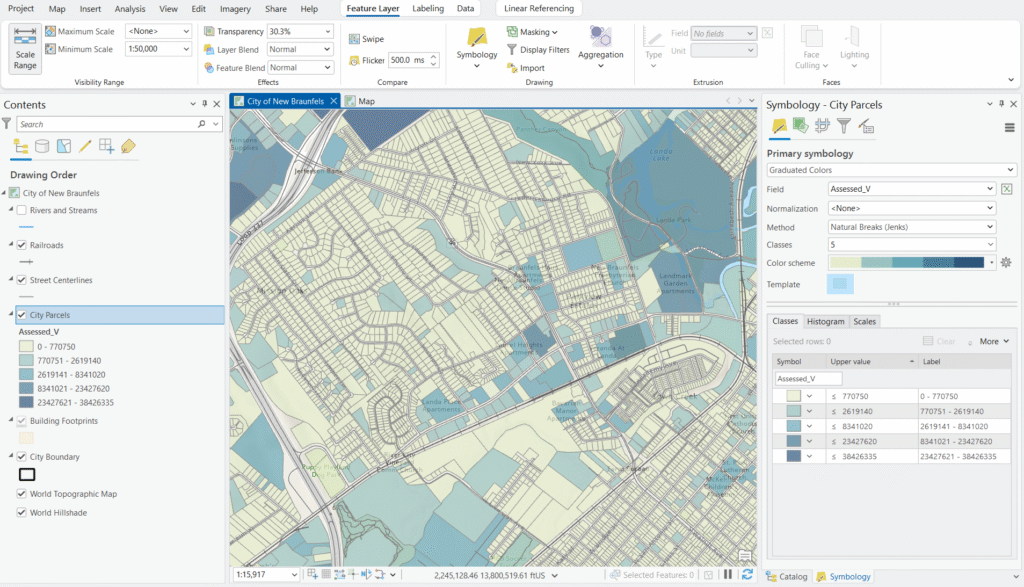Click the Contents search field

pos(105,124)
